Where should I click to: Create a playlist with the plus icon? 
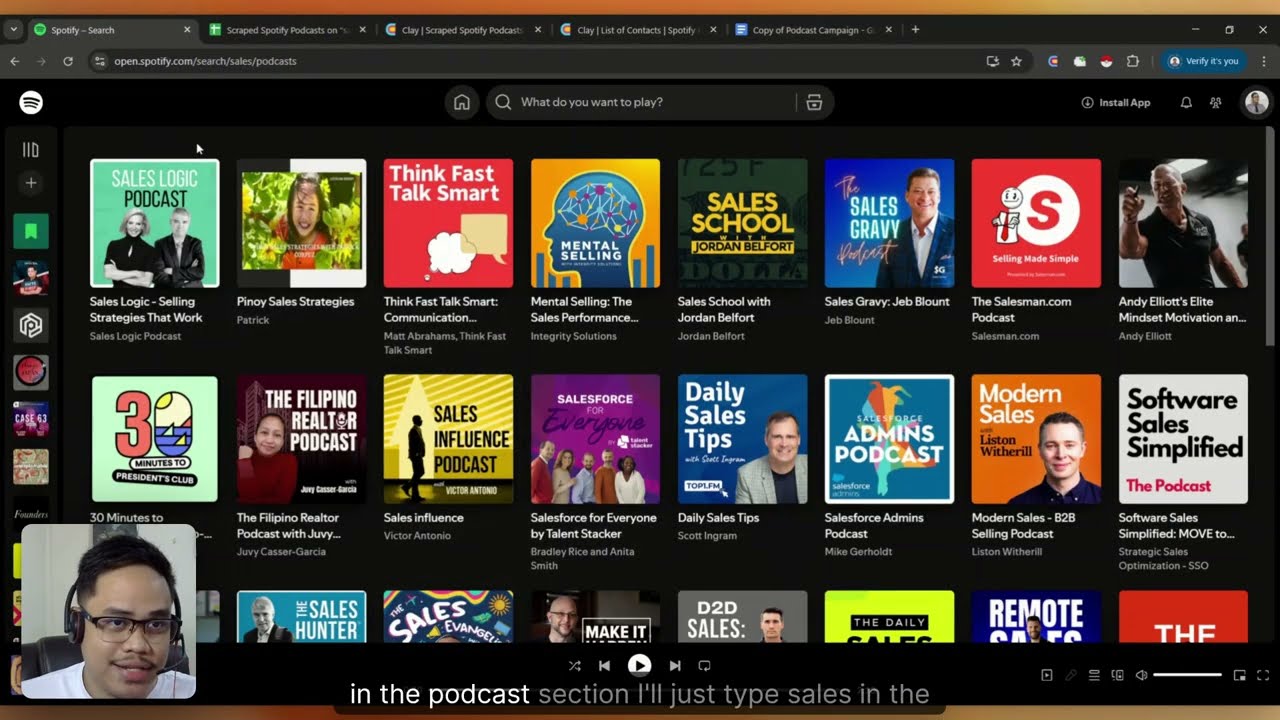coord(31,183)
